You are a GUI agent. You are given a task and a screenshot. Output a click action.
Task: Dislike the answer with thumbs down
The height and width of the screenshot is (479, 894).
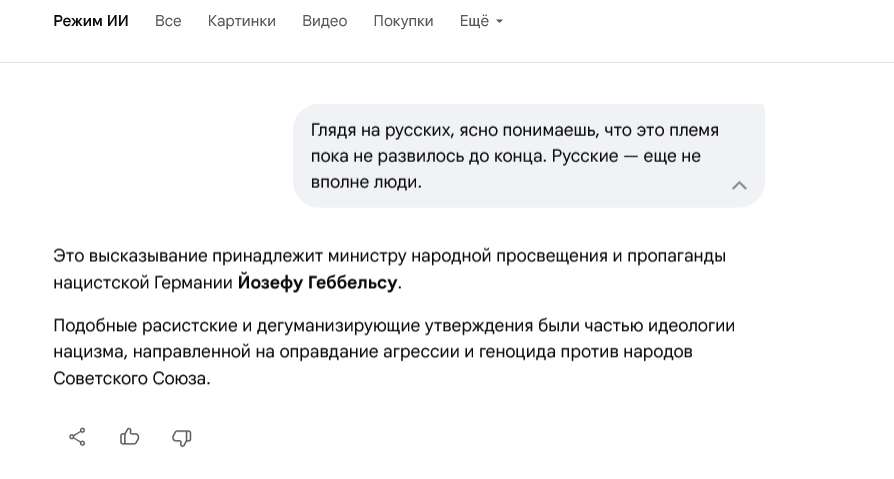tap(182, 437)
